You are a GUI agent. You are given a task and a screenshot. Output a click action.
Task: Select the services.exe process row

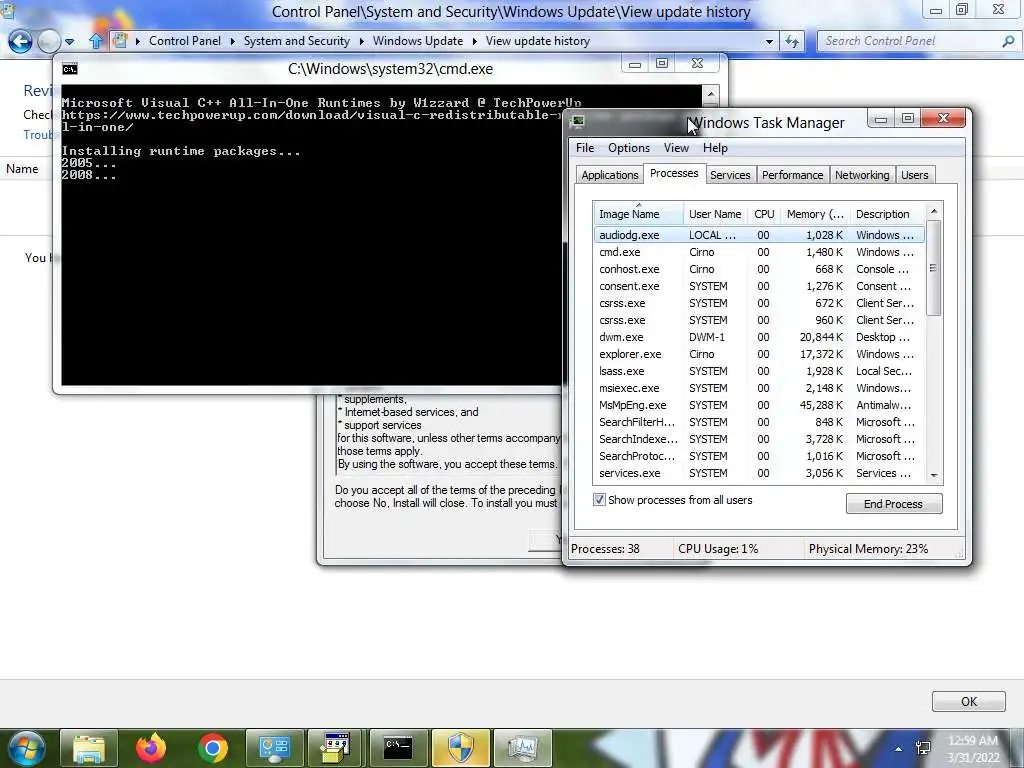coord(759,473)
